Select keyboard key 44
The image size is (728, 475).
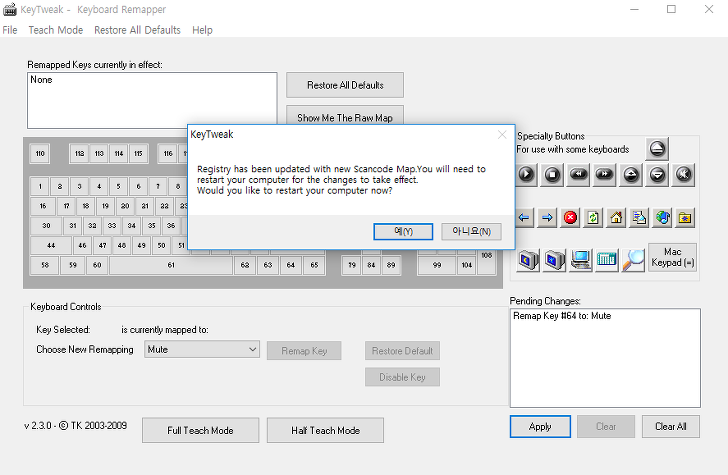tap(51, 246)
